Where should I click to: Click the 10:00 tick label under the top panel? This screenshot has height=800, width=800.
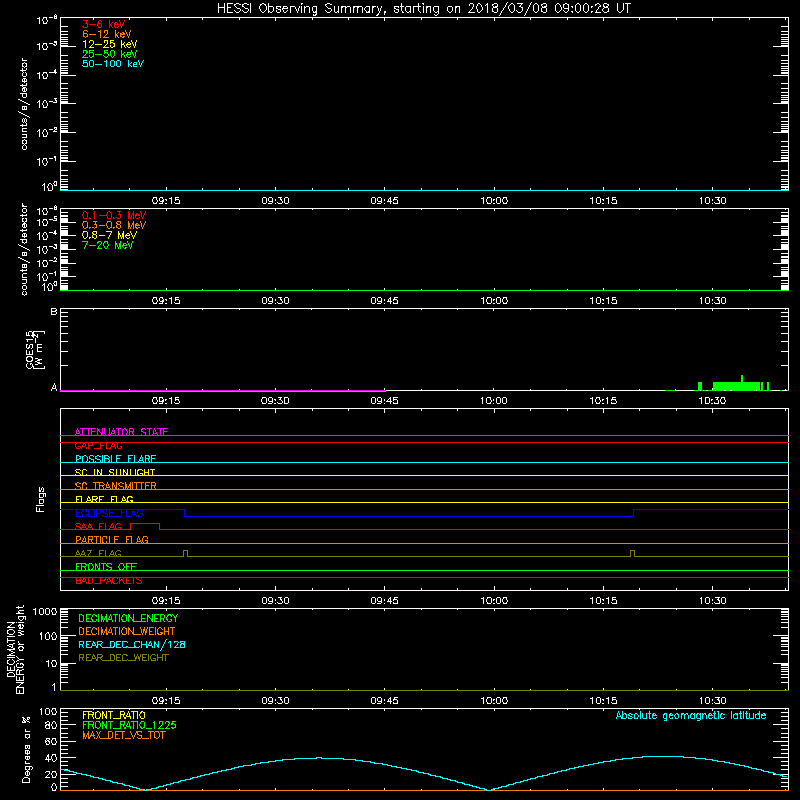[x=494, y=201]
